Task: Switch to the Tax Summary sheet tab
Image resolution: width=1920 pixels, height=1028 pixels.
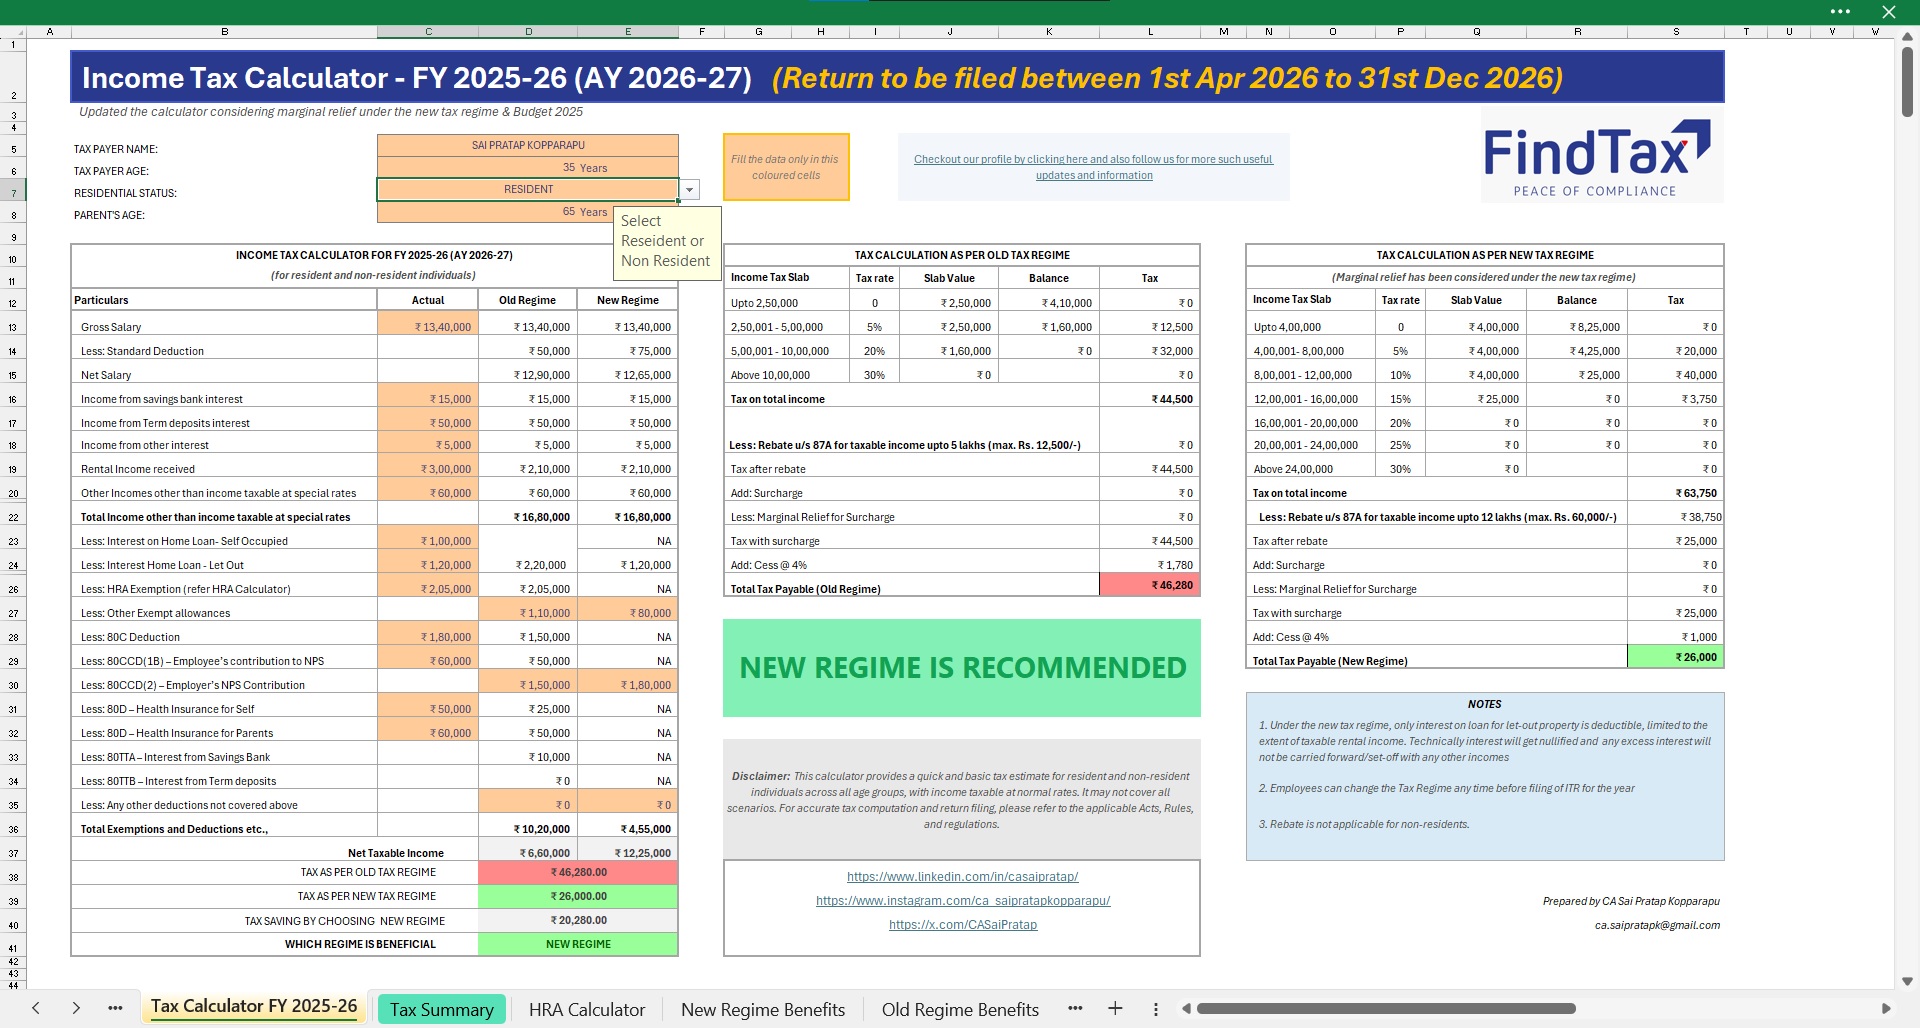Action: coord(441,1009)
